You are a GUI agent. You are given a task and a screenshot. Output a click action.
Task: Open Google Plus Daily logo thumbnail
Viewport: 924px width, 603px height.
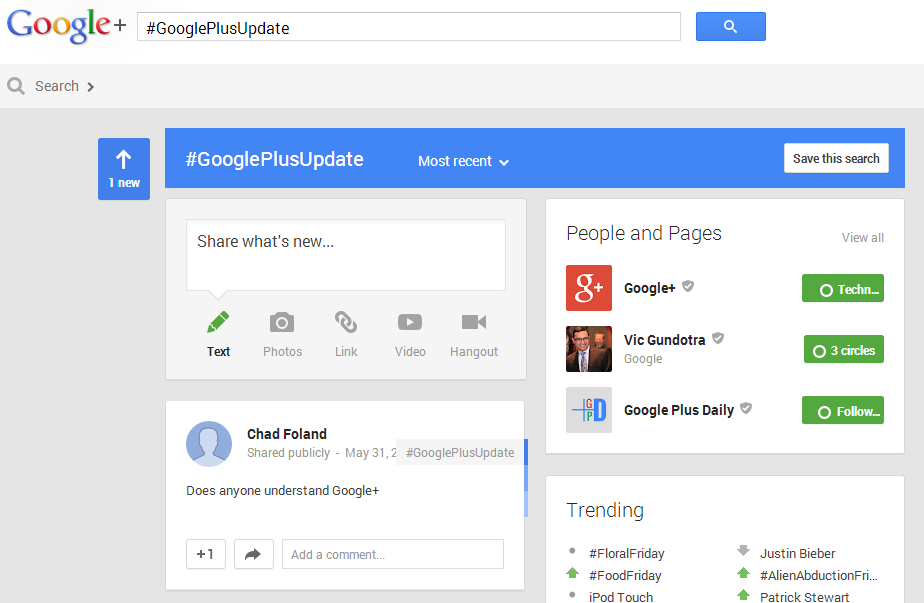tap(589, 410)
